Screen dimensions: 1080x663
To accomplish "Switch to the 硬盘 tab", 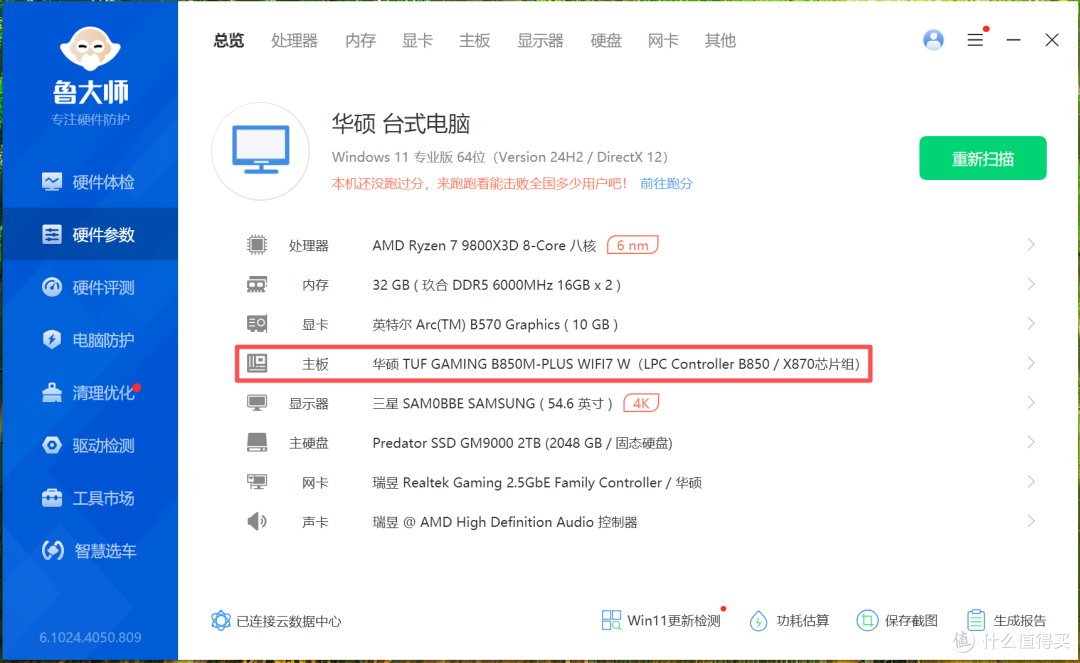I will coord(606,41).
